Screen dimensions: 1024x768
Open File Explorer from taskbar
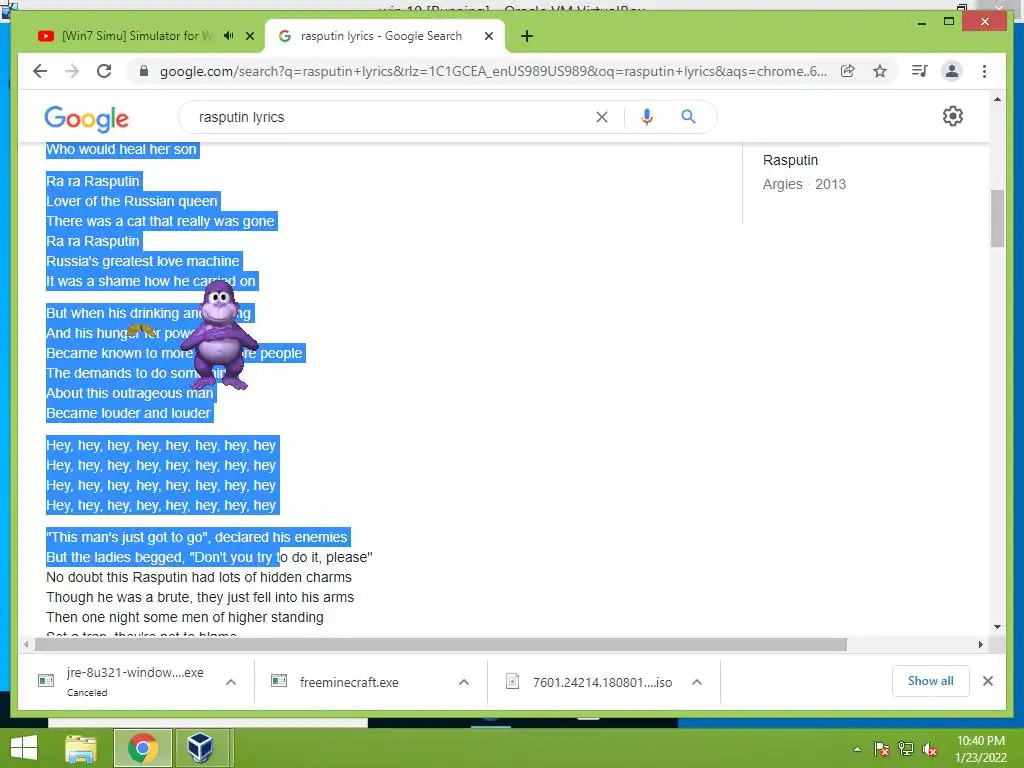point(81,748)
